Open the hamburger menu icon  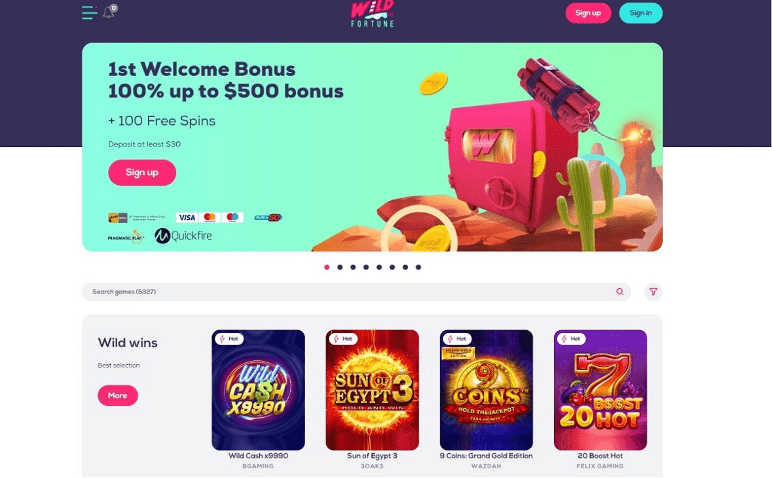tap(89, 13)
